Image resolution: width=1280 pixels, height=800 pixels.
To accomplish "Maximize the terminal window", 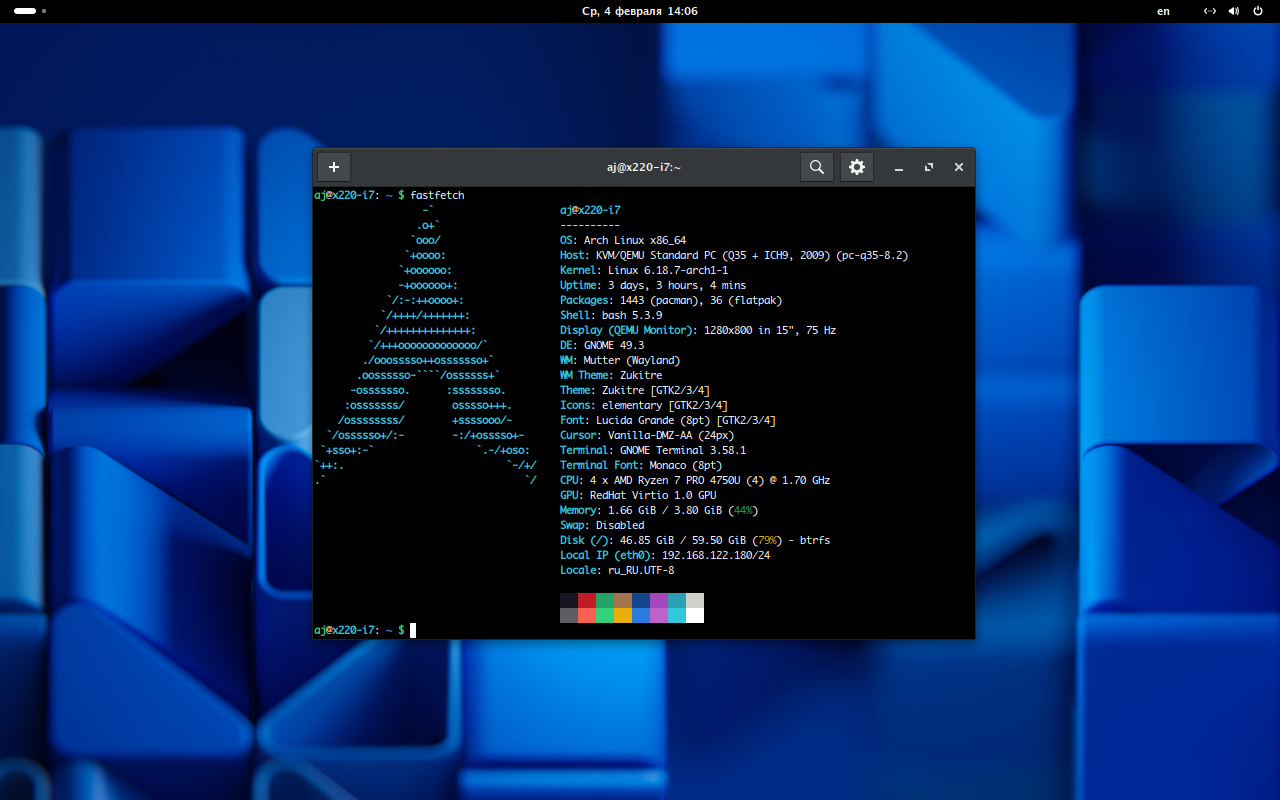I will [929, 168].
